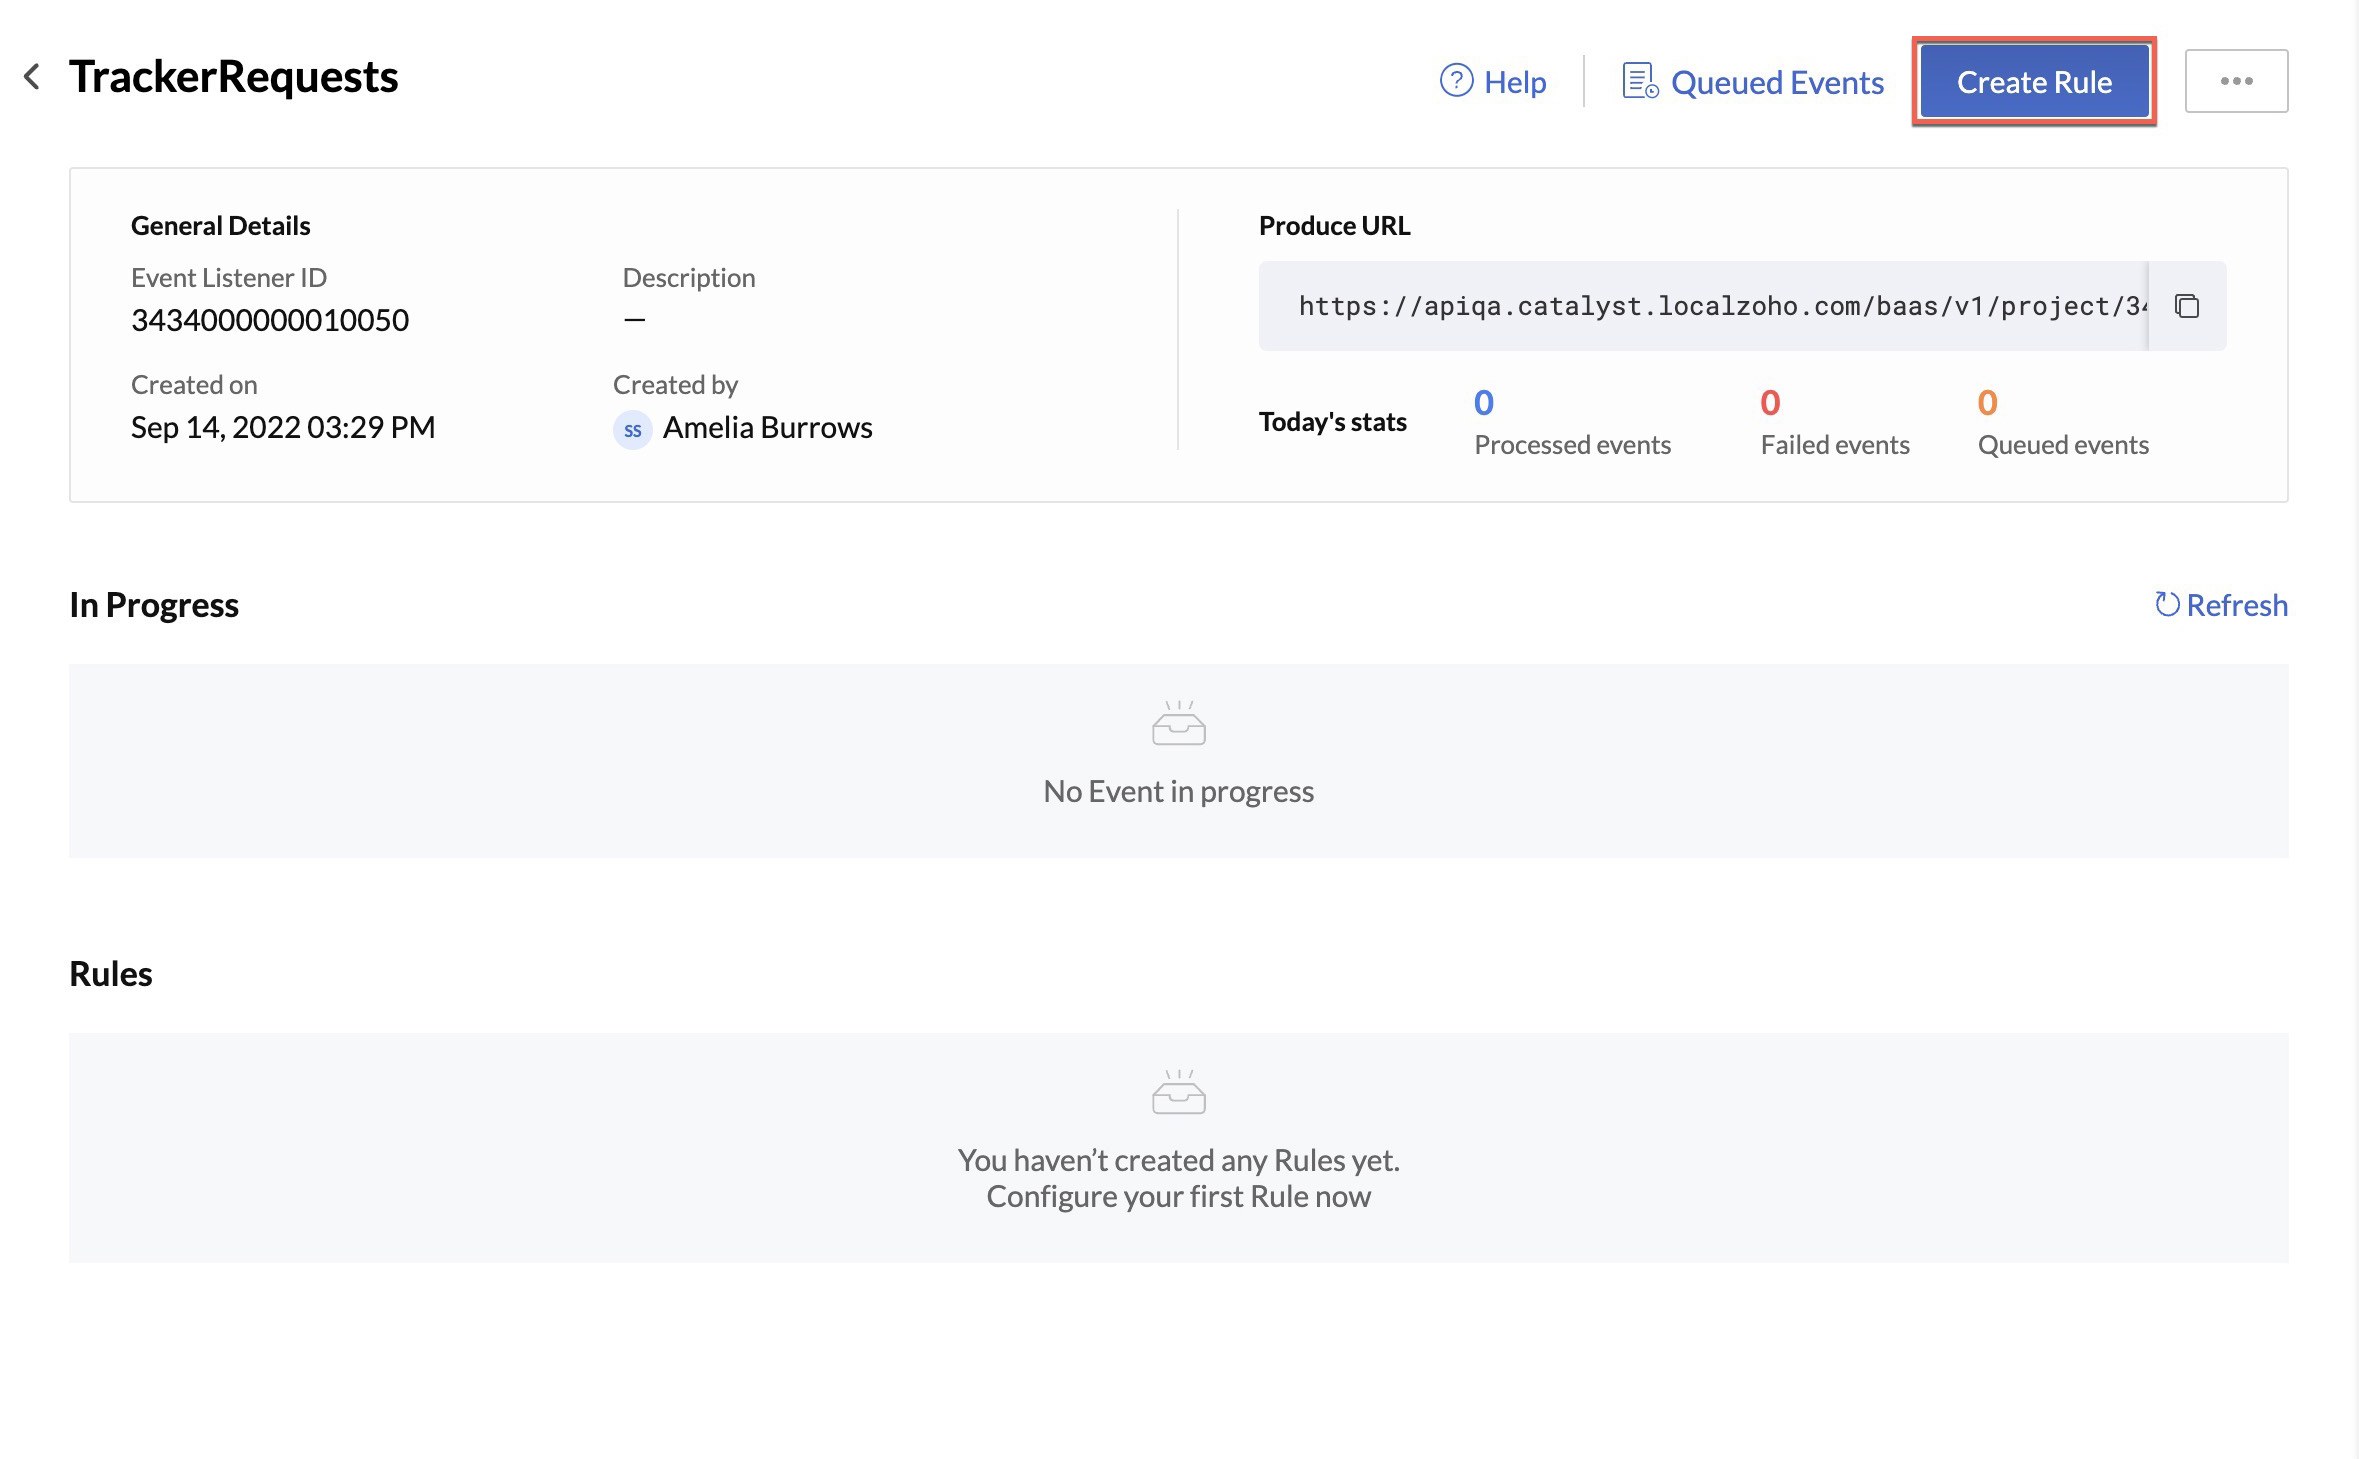This screenshot has height=1459, width=2359.
Task: Open the Queued Events page
Action: (1778, 82)
